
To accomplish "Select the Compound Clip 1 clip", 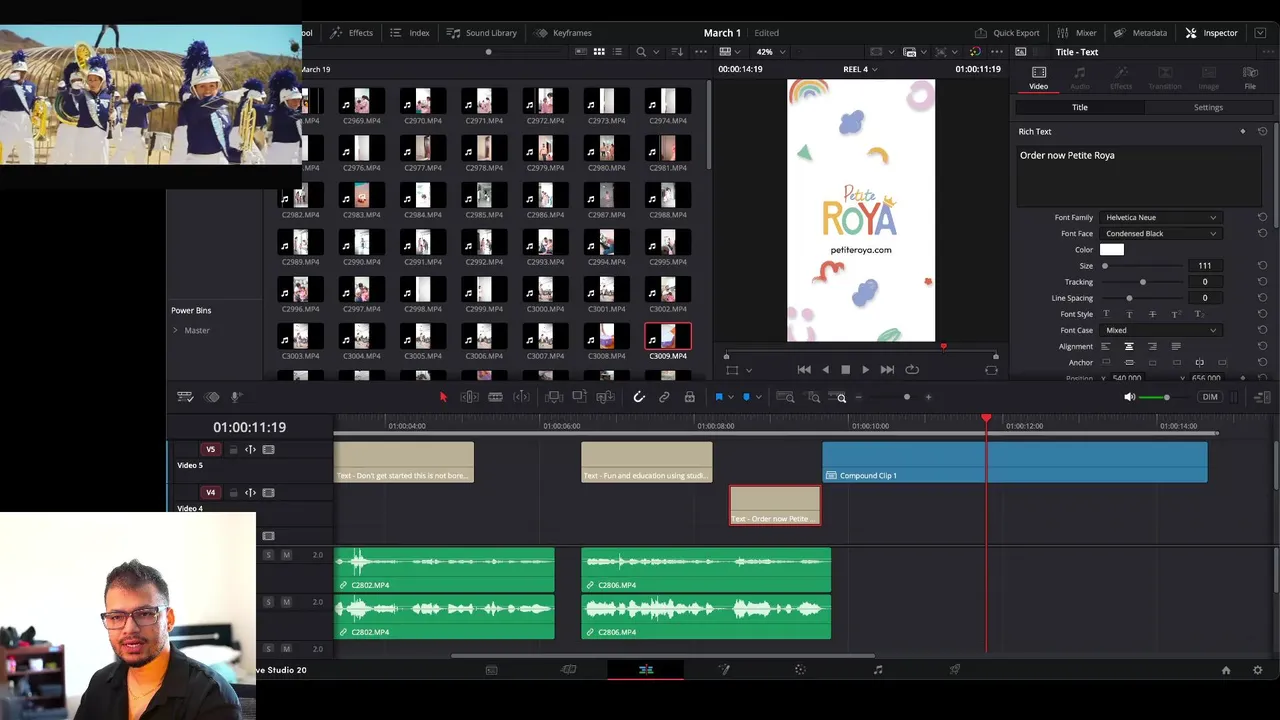I will [1015, 463].
